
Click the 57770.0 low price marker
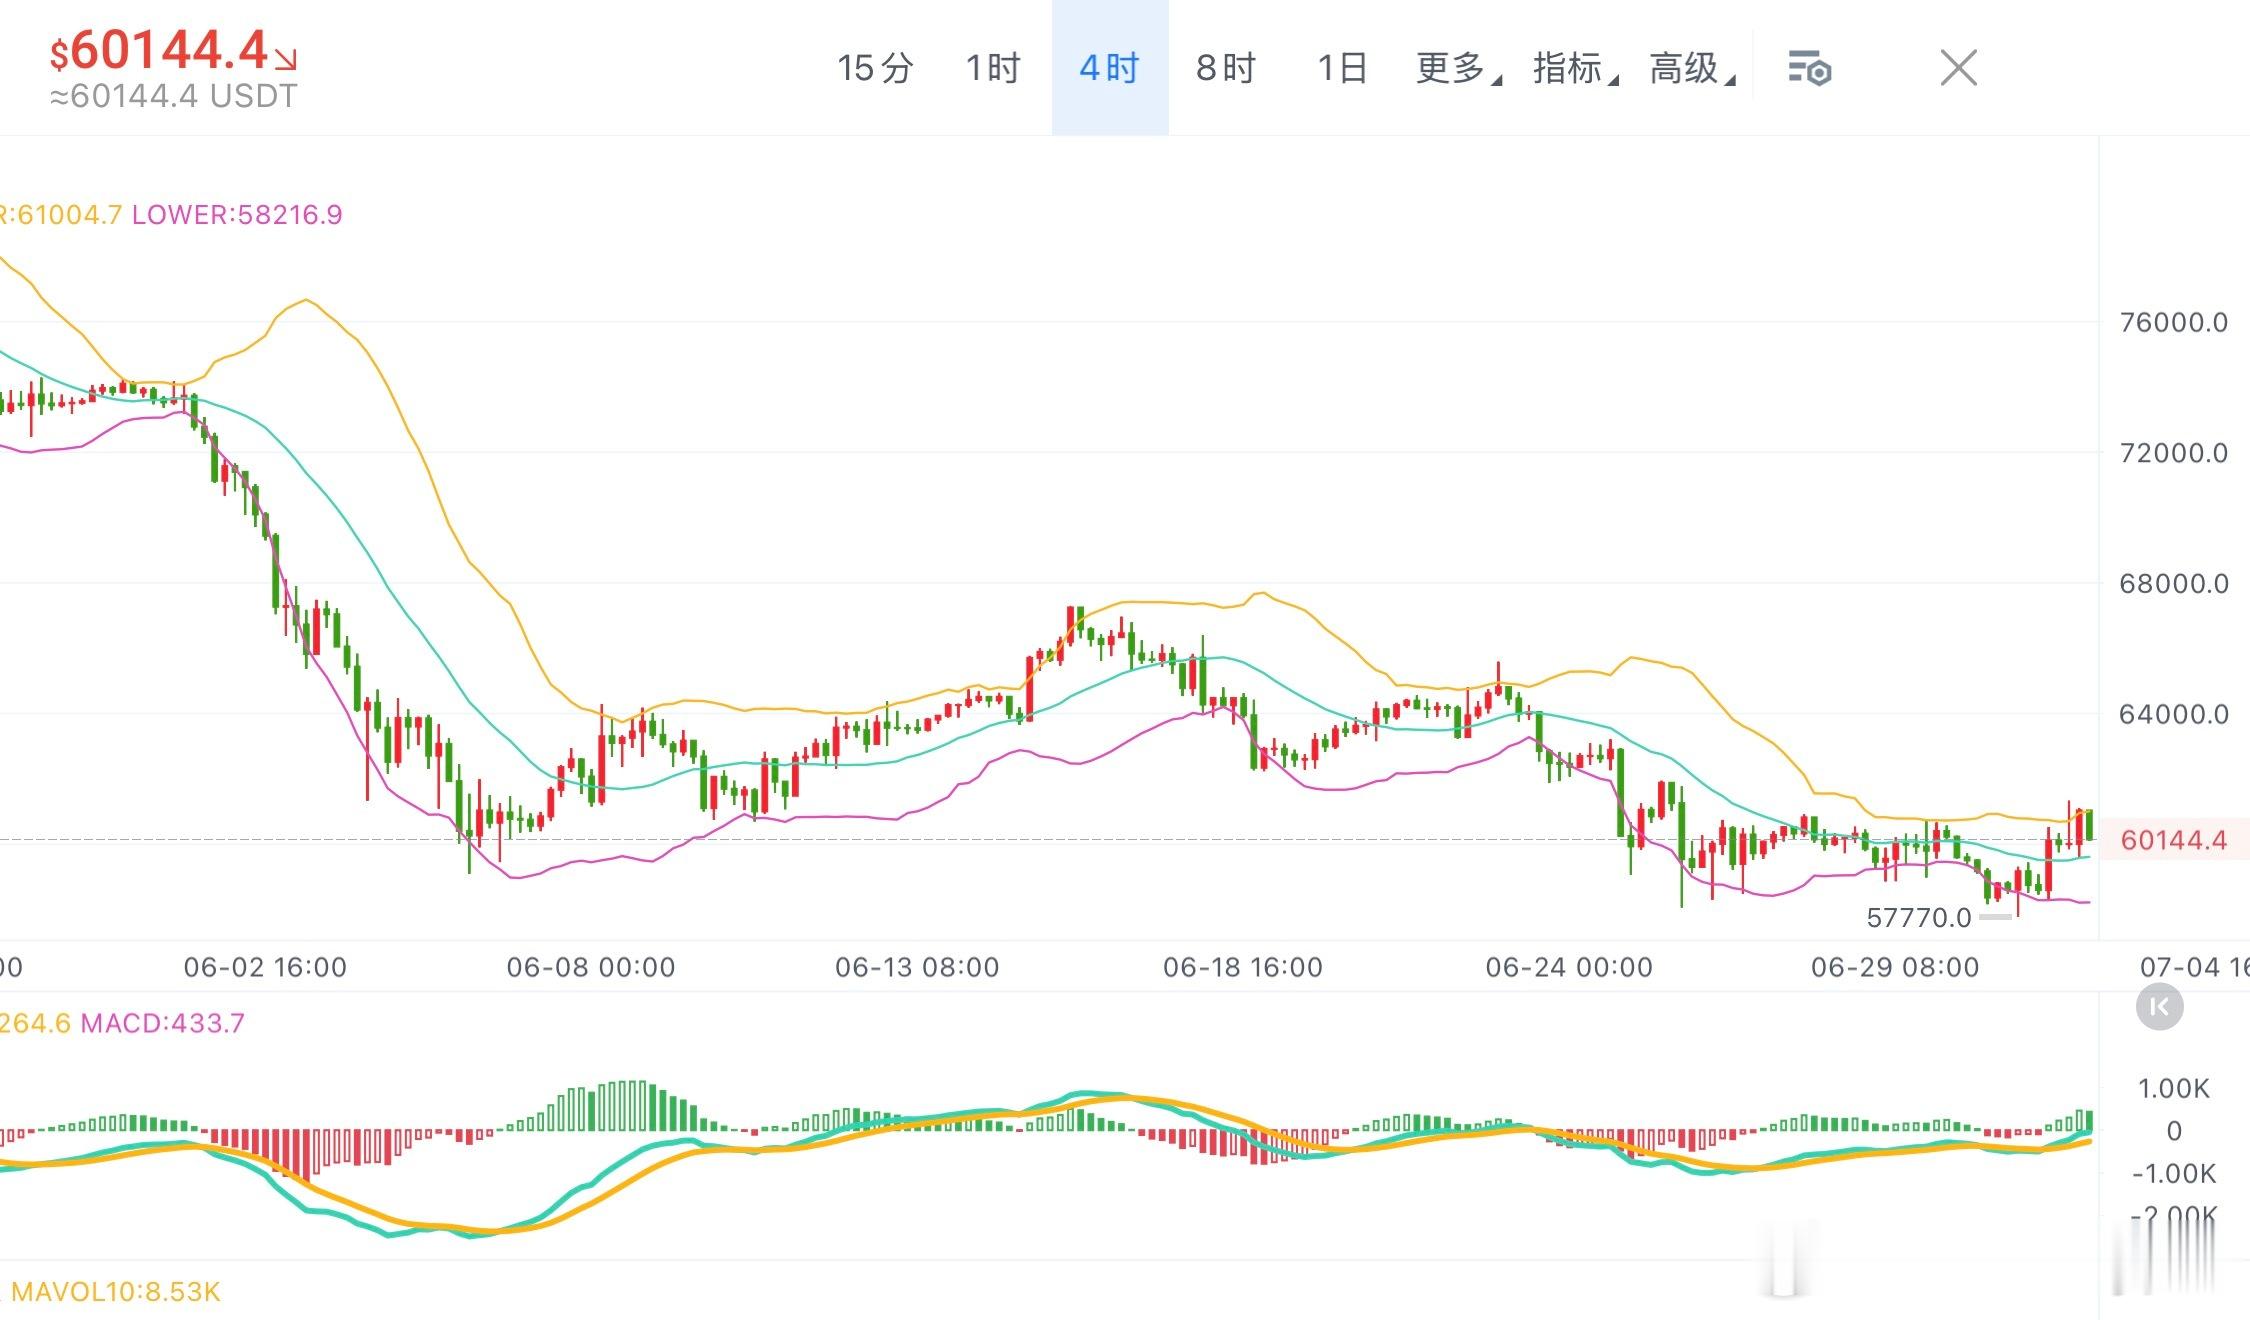click(1918, 917)
